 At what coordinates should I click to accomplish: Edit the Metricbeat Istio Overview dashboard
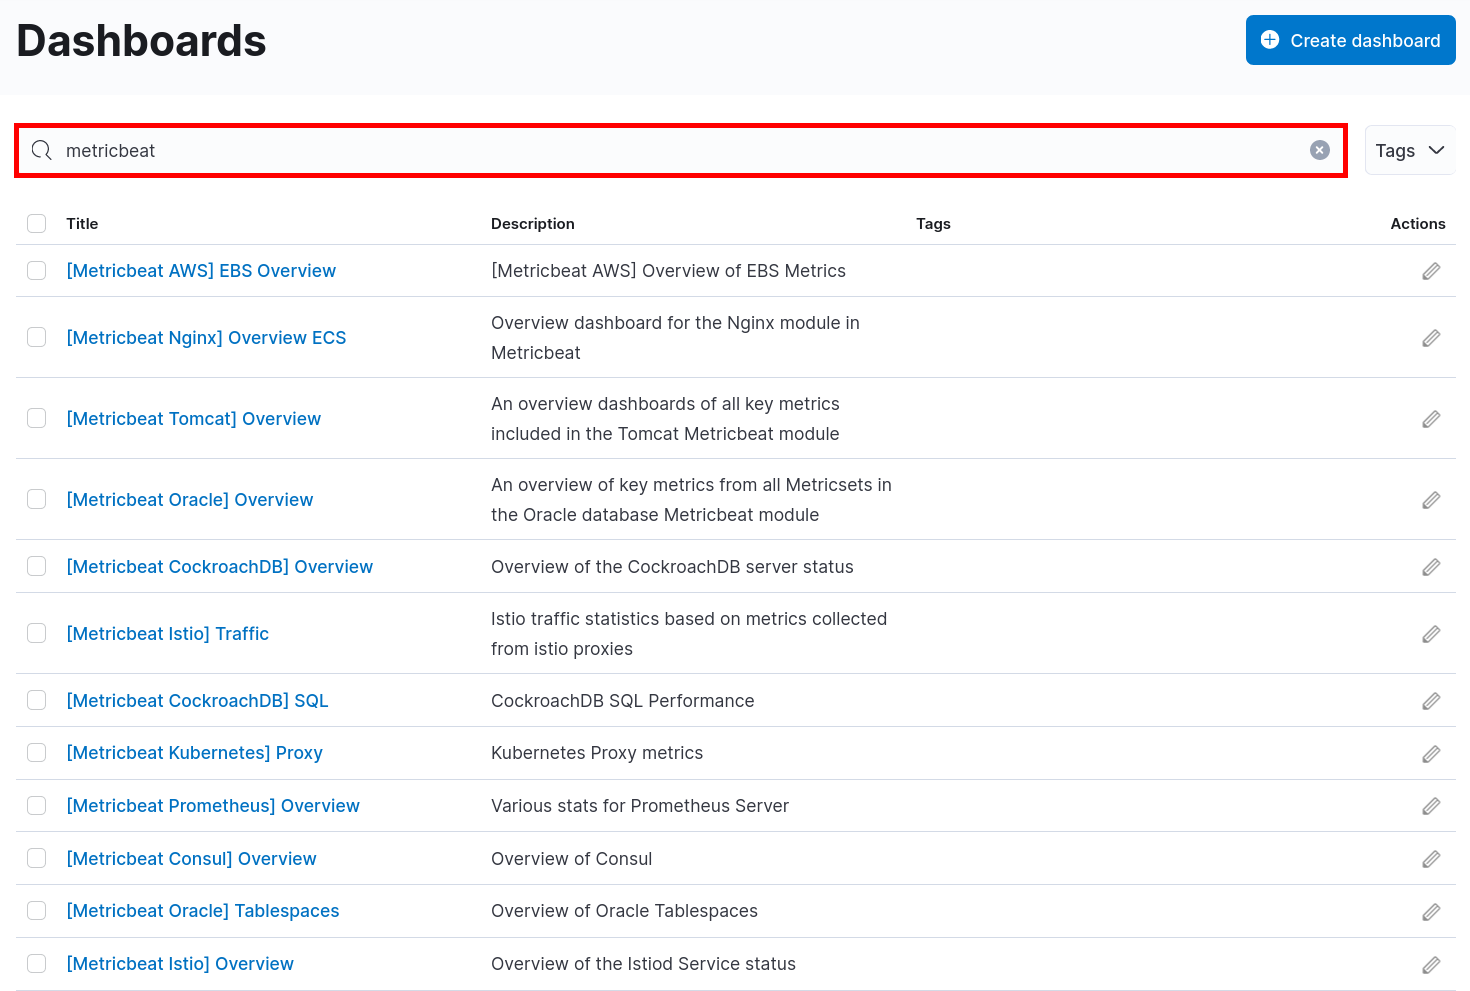pyautogui.click(x=1431, y=964)
